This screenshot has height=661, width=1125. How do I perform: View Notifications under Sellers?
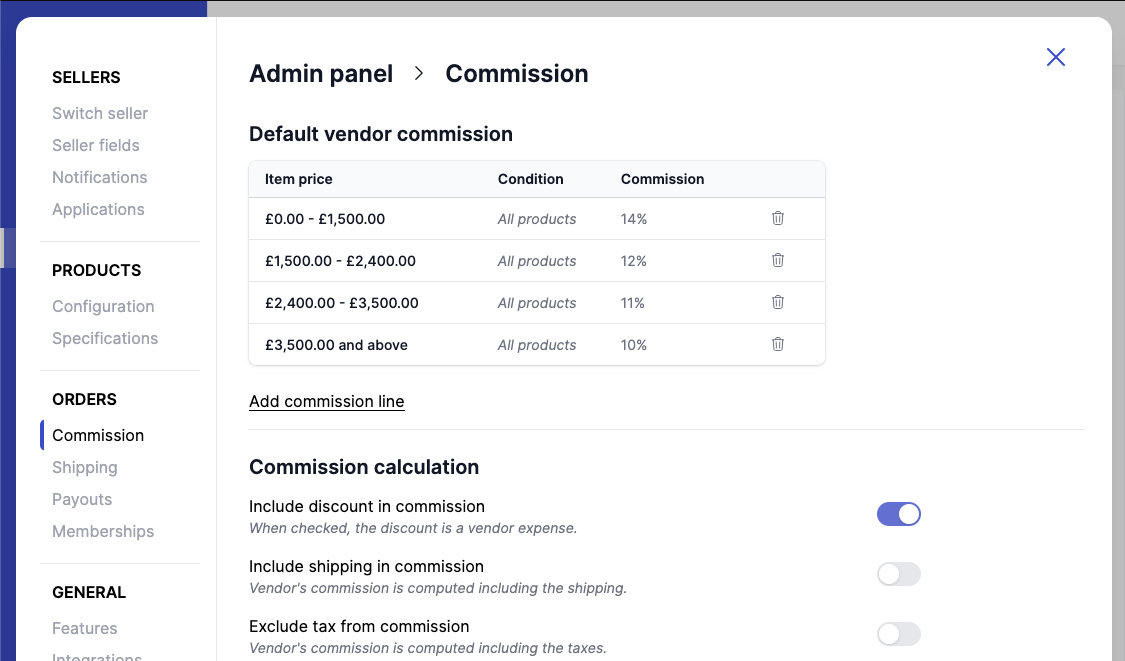[x=99, y=177]
